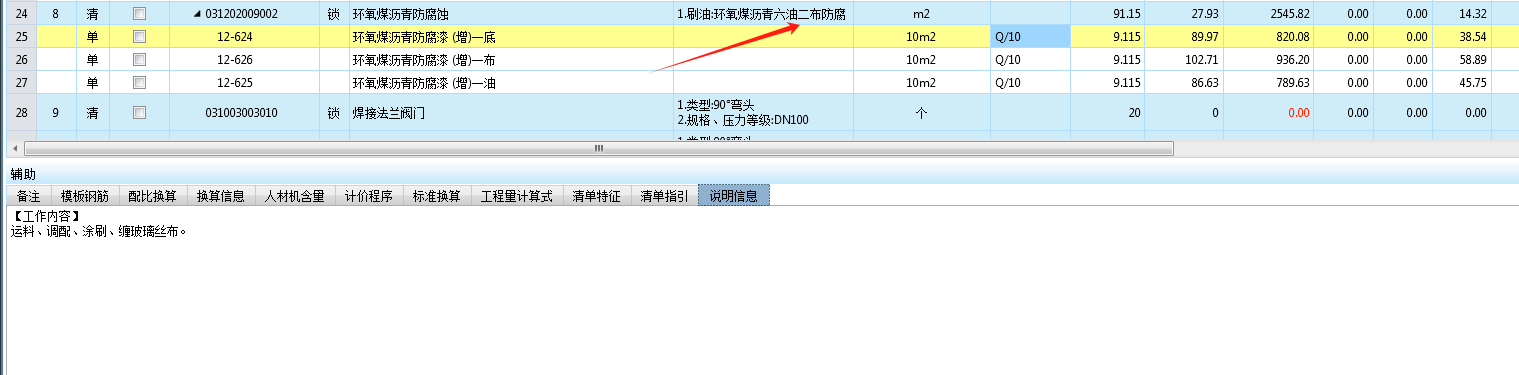This screenshot has width=1519, height=375.
Task: Click the total cell 2545.82
Action: (1268, 14)
